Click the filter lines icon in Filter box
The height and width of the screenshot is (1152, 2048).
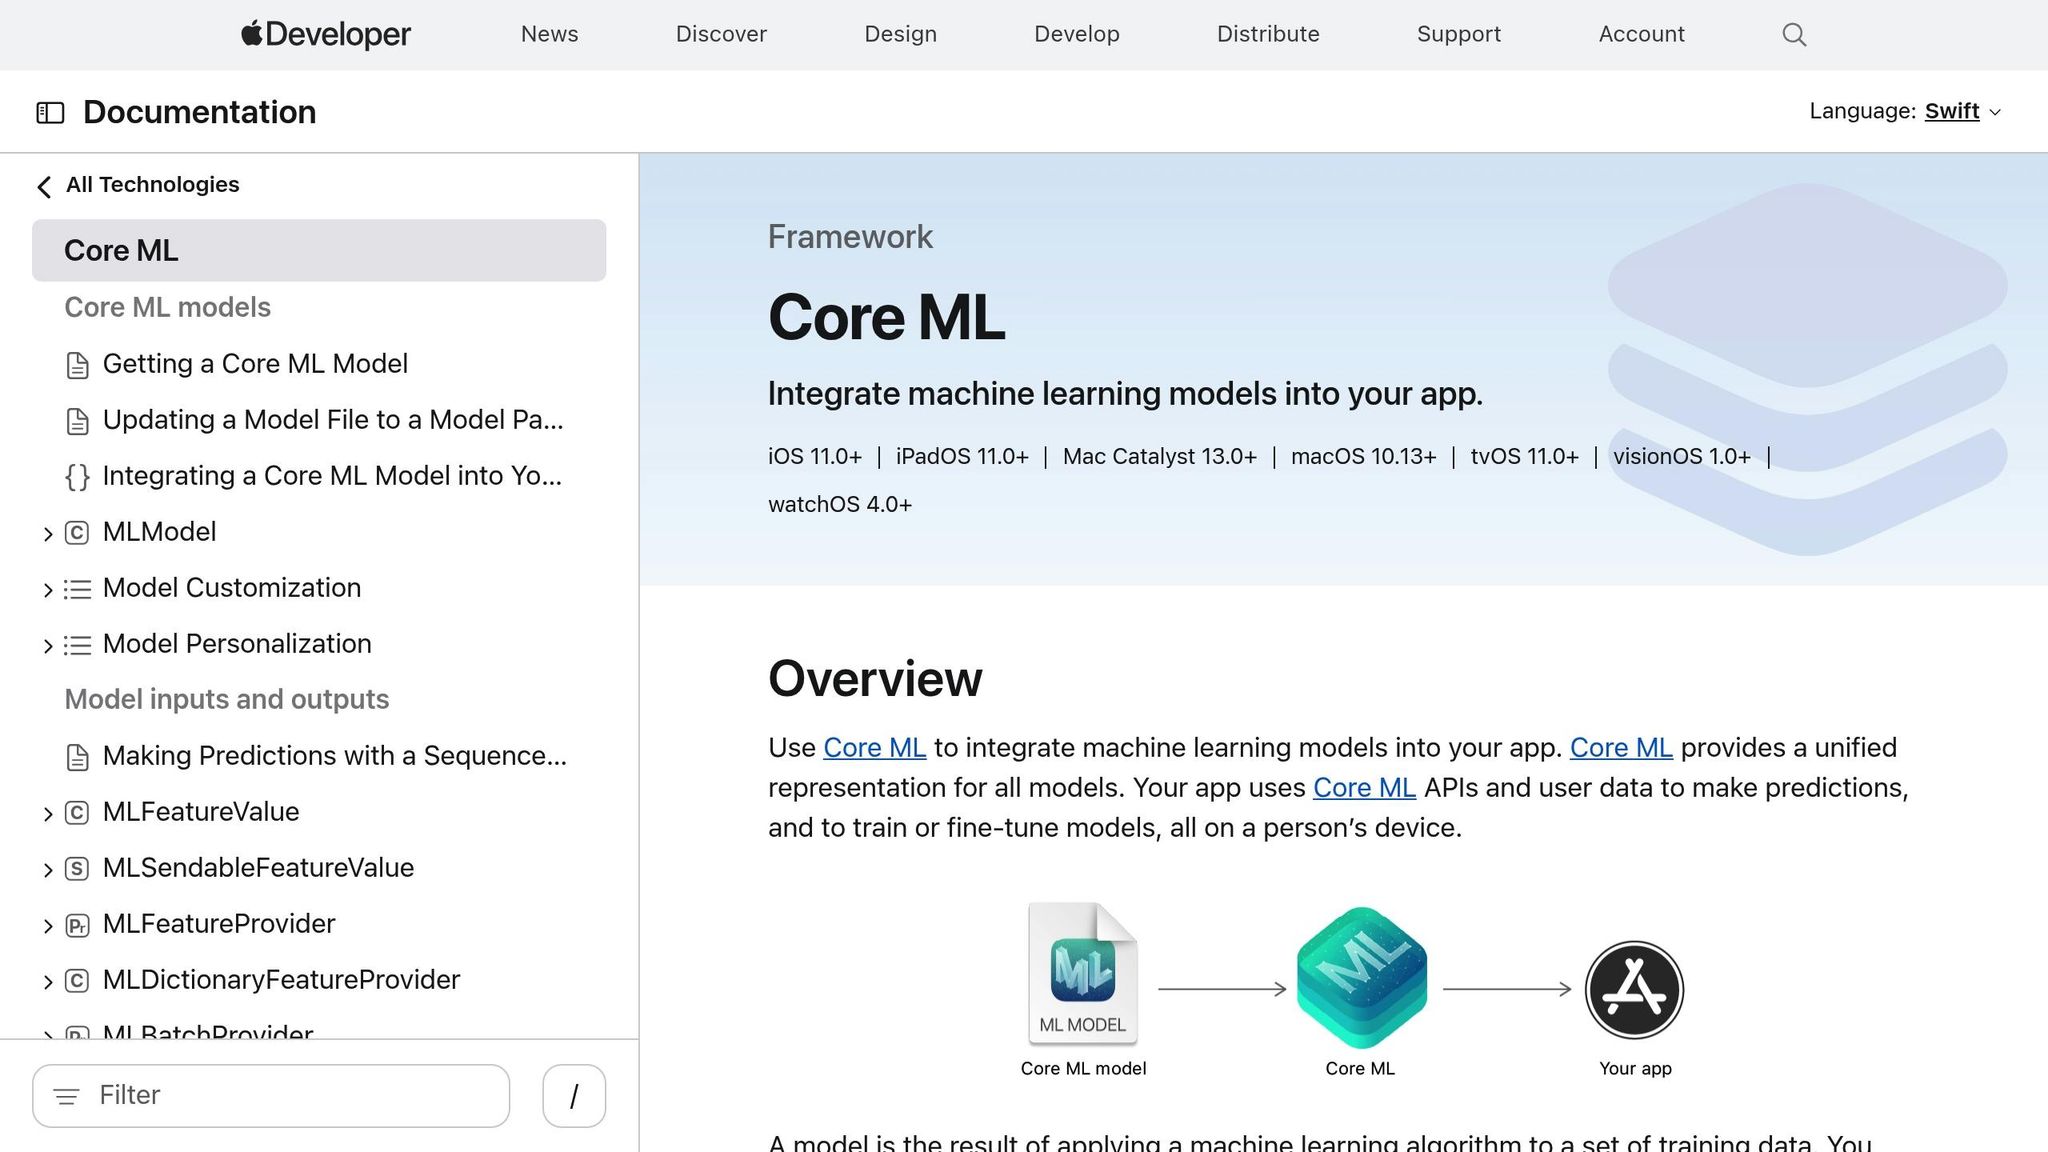pyautogui.click(x=66, y=1097)
